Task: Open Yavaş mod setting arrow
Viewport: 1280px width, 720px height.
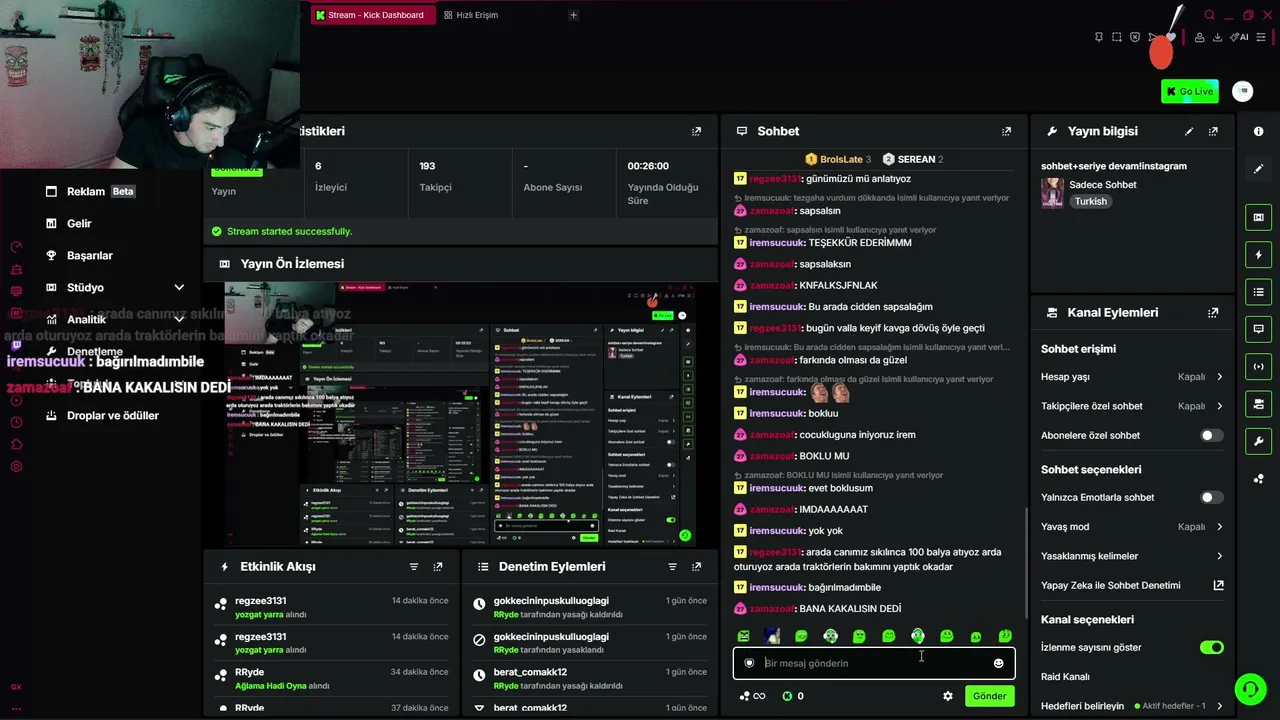Action: (x=1219, y=527)
